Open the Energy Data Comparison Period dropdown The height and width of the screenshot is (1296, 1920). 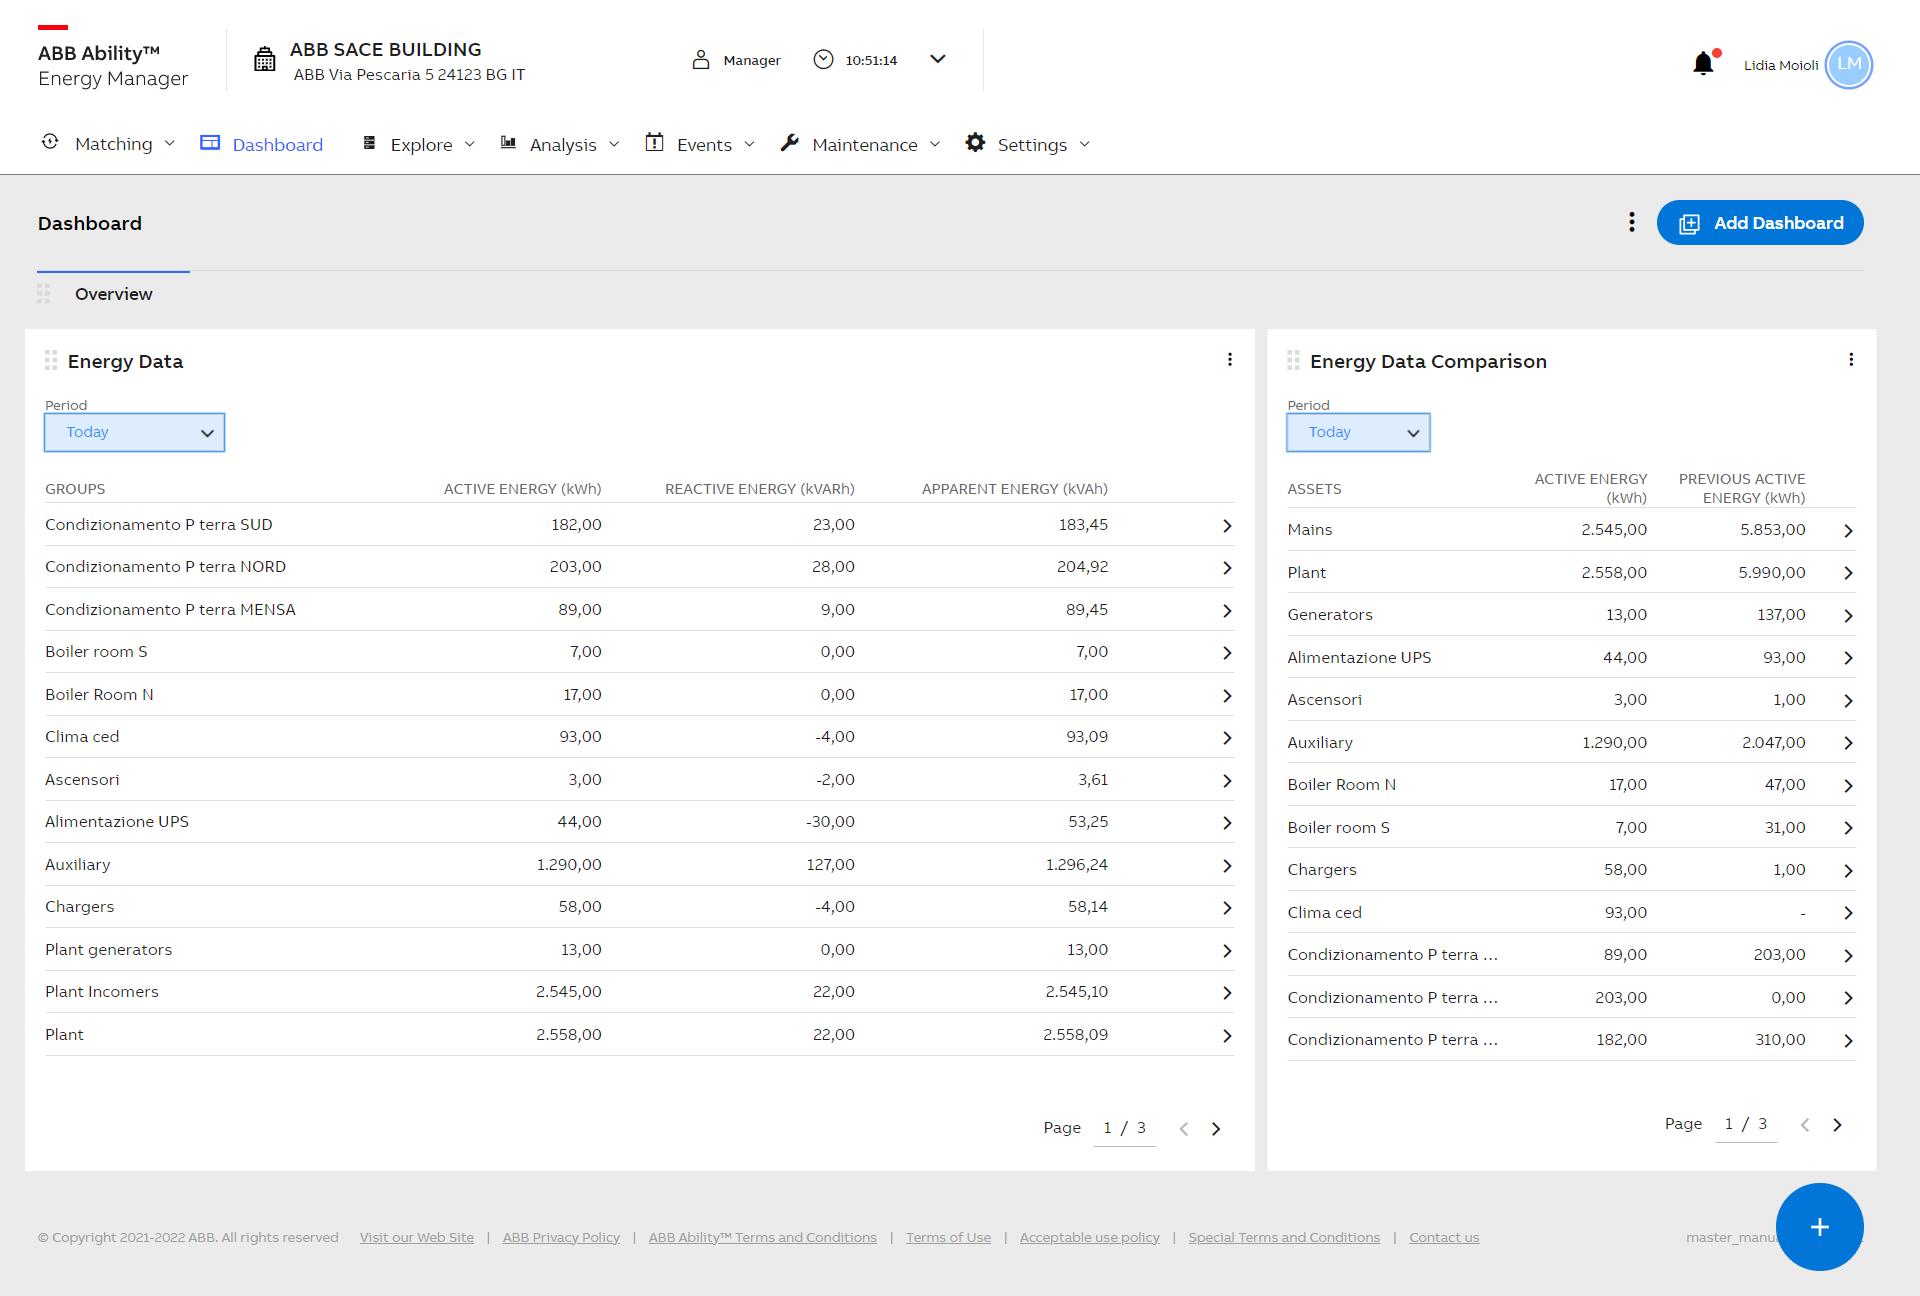point(1358,432)
